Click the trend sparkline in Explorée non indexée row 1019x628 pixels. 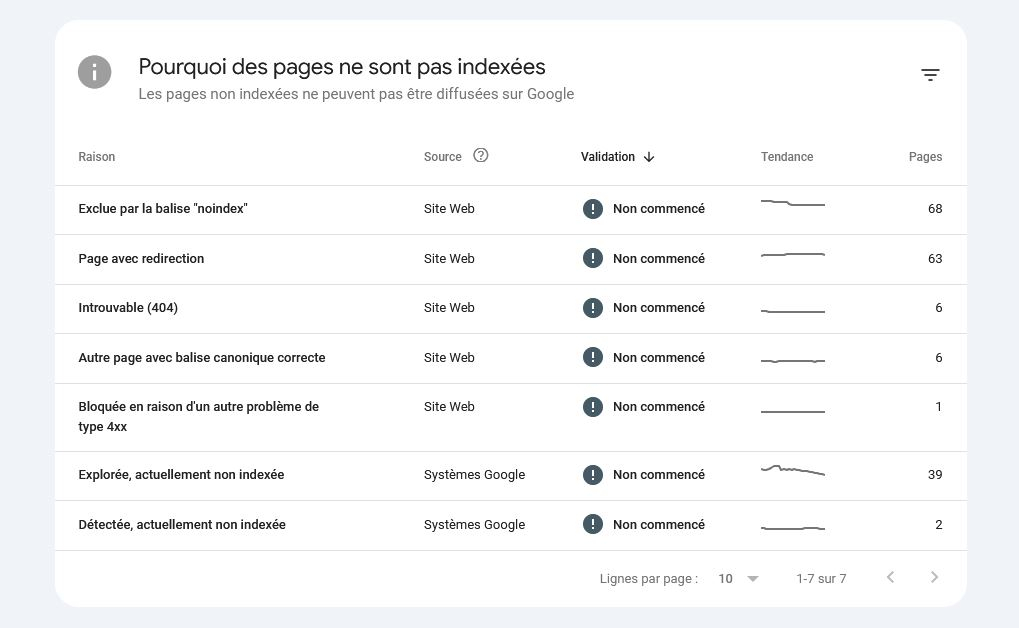tap(793, 470)
